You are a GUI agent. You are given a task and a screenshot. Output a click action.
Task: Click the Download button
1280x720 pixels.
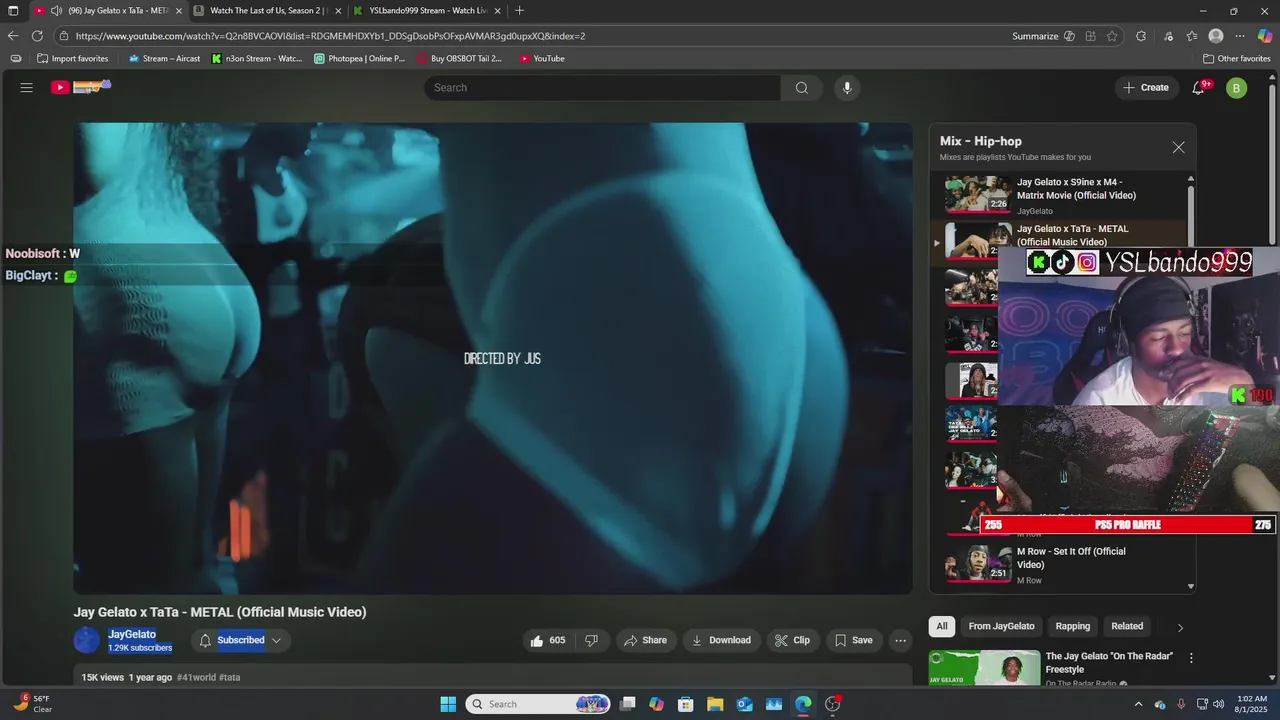tap(721, 640)
